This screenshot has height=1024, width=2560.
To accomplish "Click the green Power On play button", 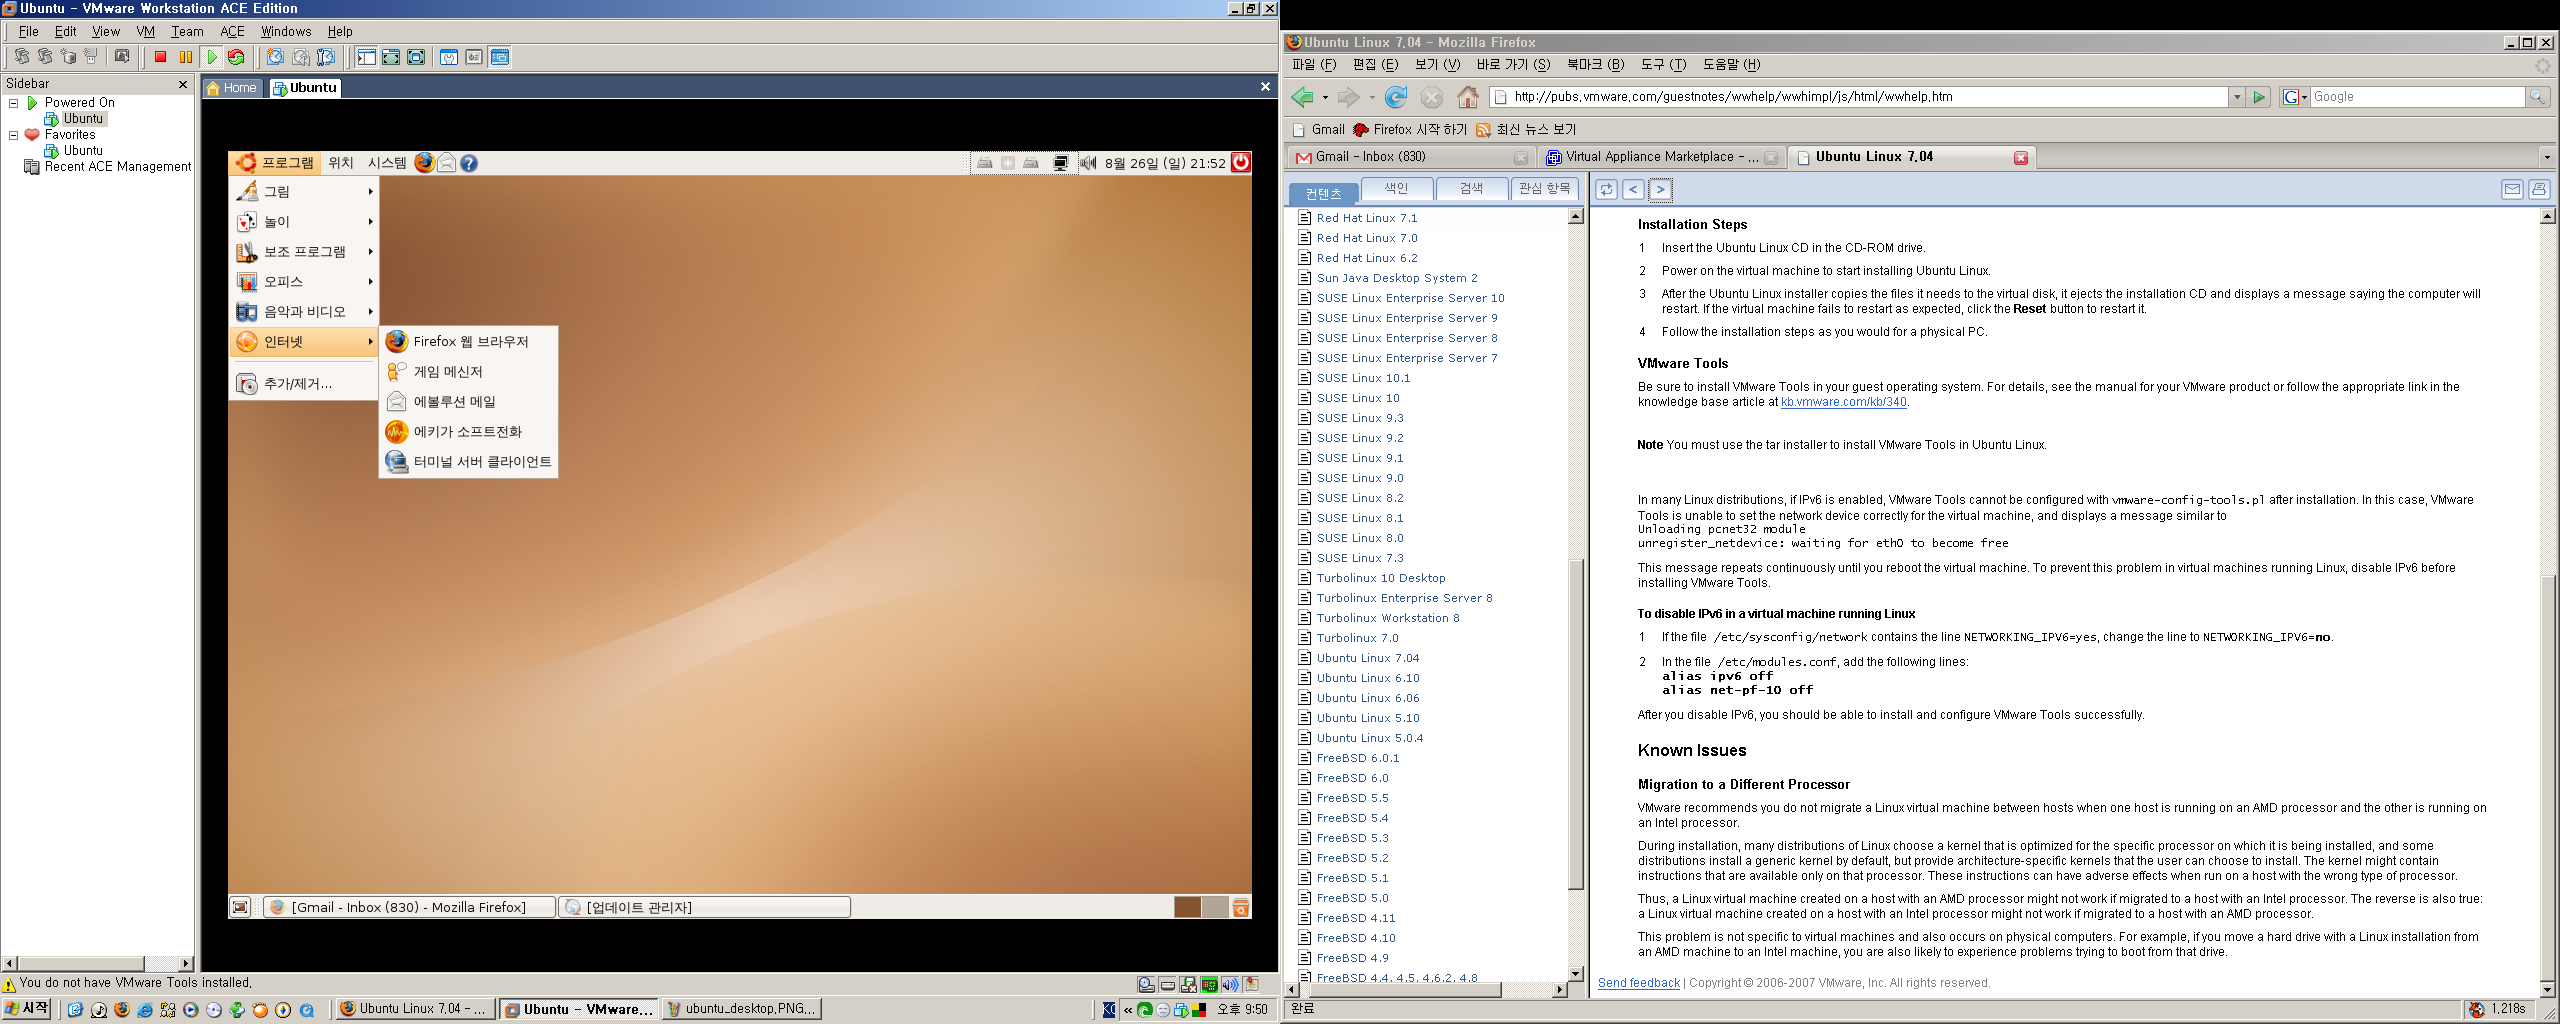I will point(212,57).
